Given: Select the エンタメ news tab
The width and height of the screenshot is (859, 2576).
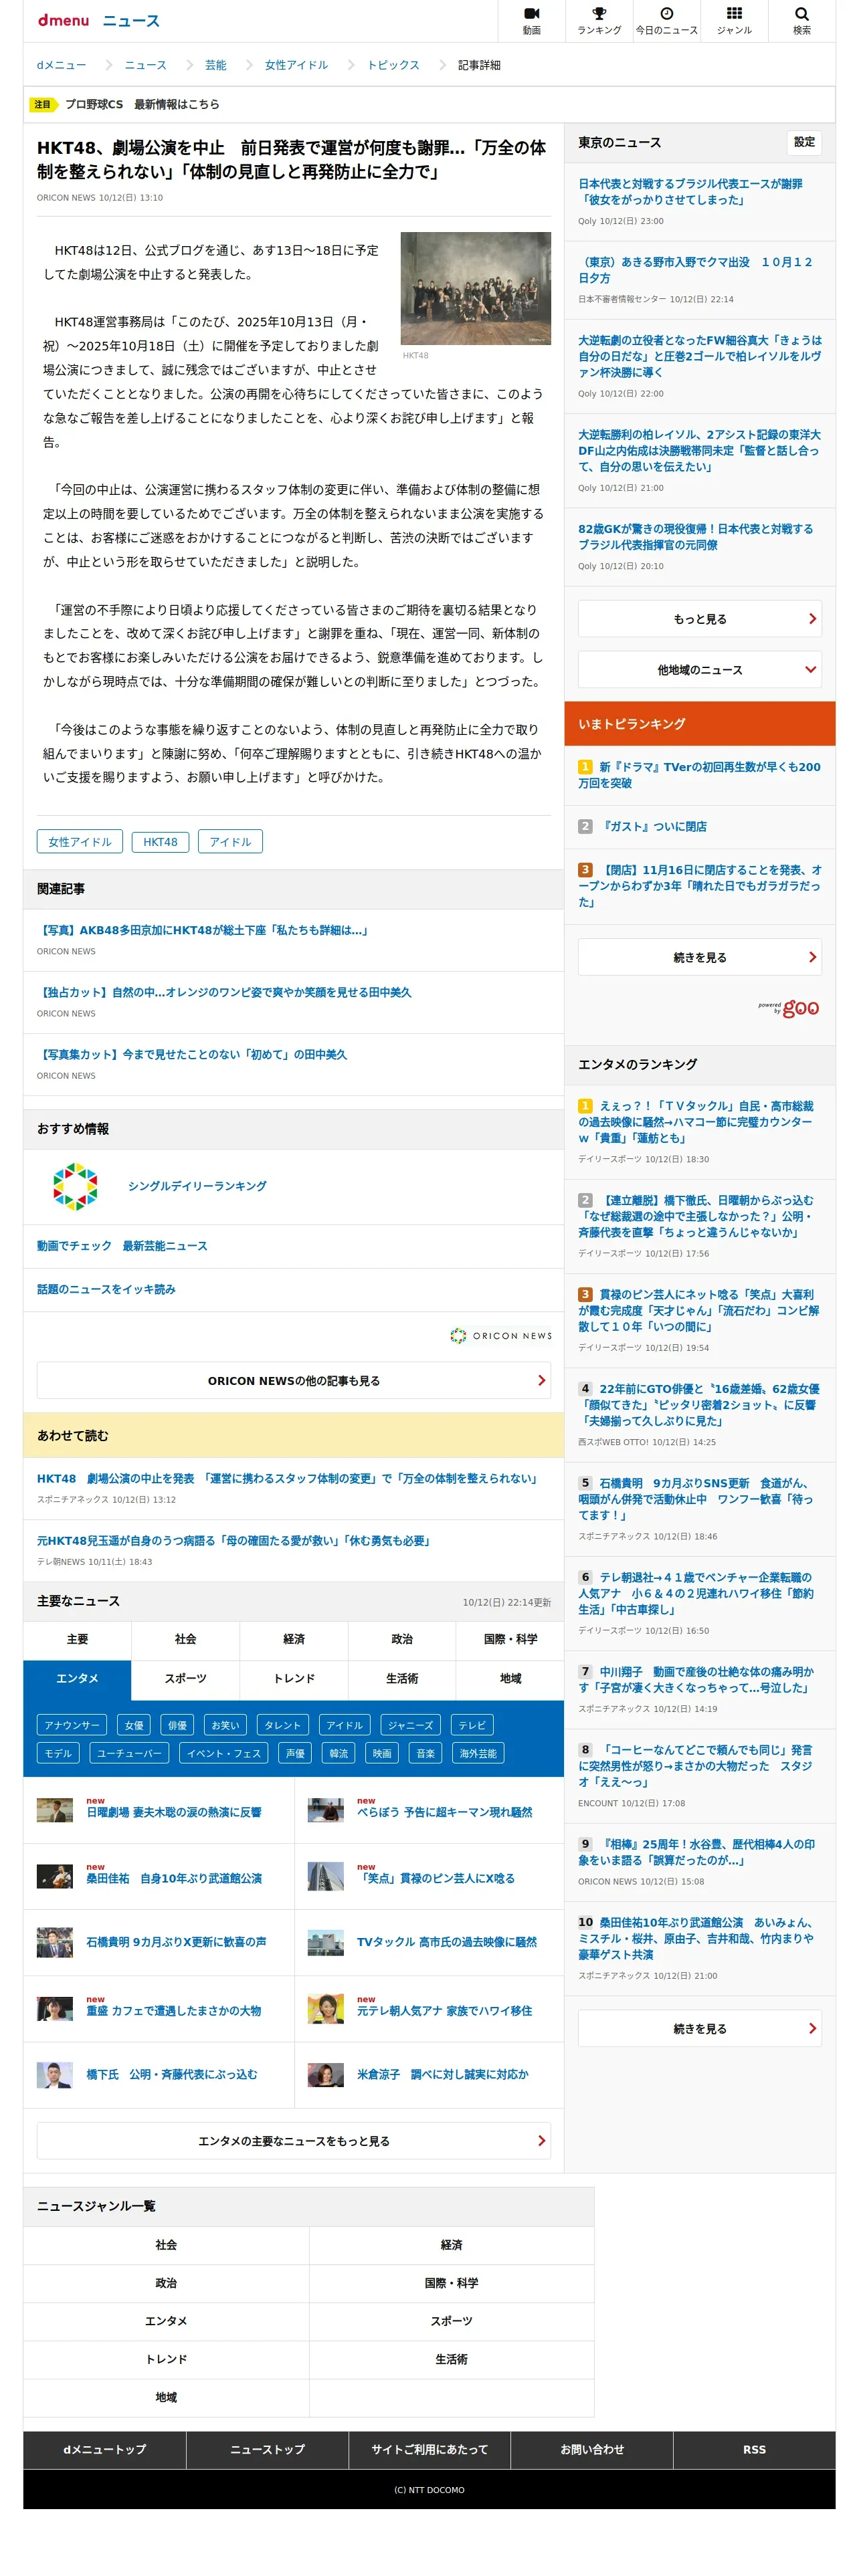Looking at the screenshot, I should tap(77, 1679).
